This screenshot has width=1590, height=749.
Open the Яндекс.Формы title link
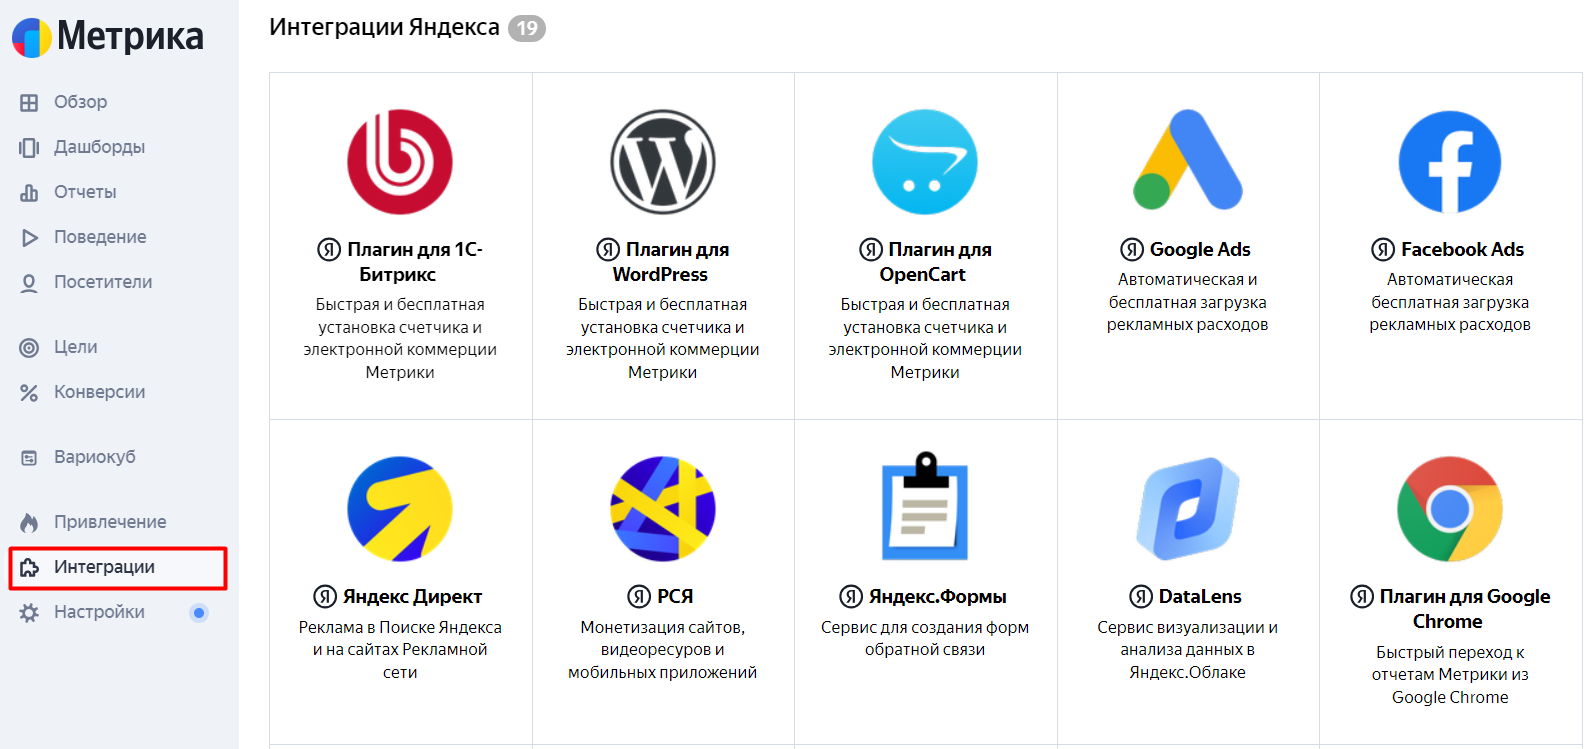point(937,597)
